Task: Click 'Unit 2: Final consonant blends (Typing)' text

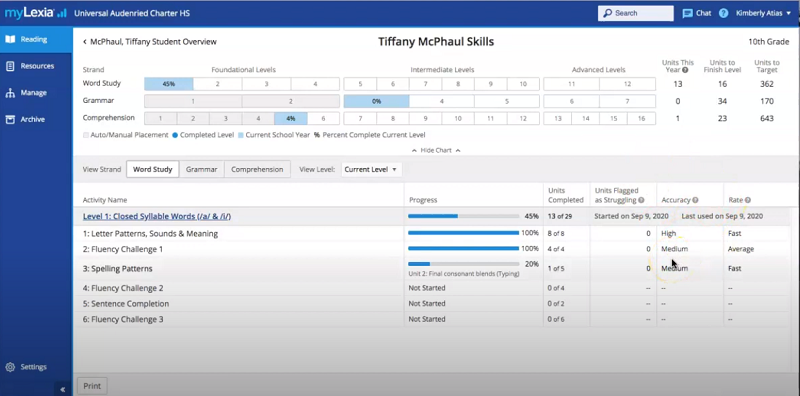Action: tap(464, 274)
